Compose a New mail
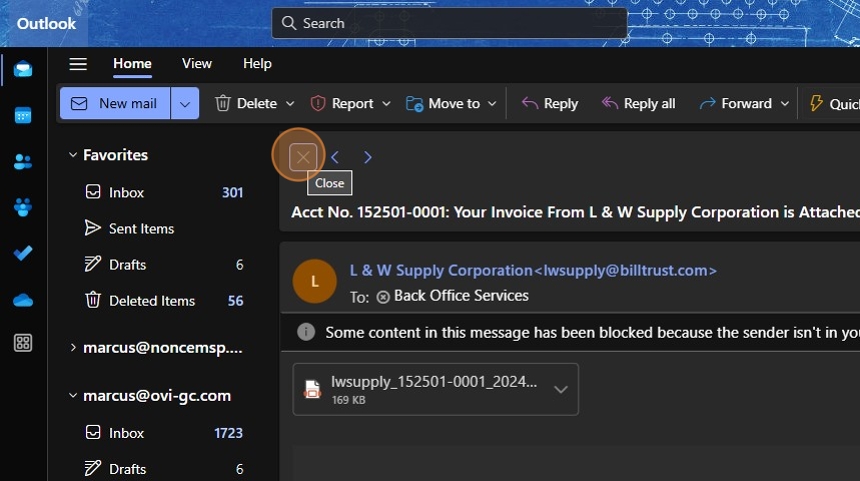 click(115, 103)
